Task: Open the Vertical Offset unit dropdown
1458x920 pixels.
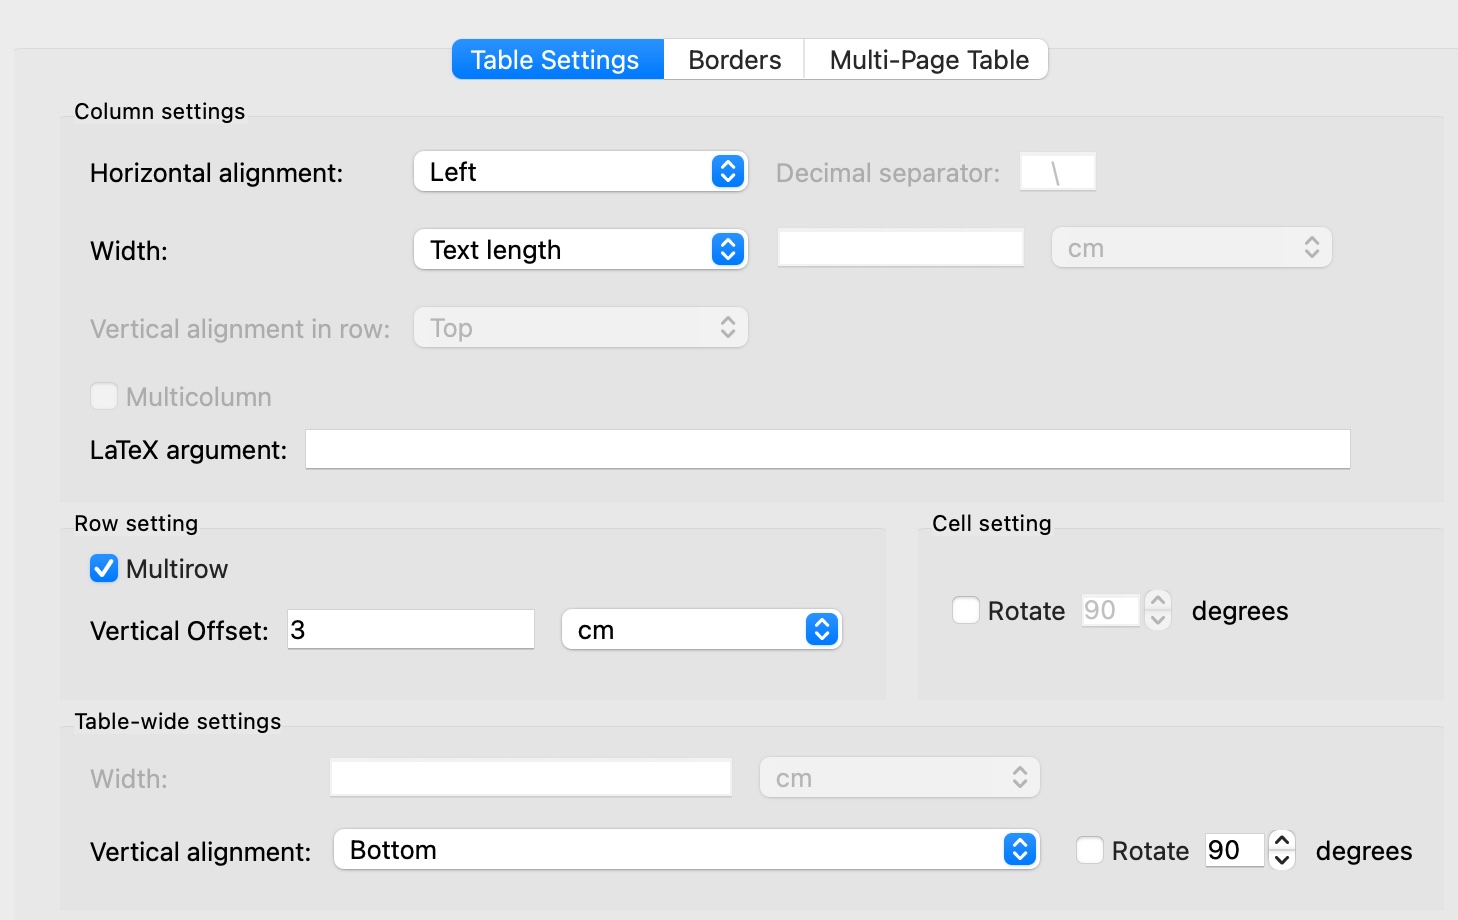Action: (x=701, y=630)
